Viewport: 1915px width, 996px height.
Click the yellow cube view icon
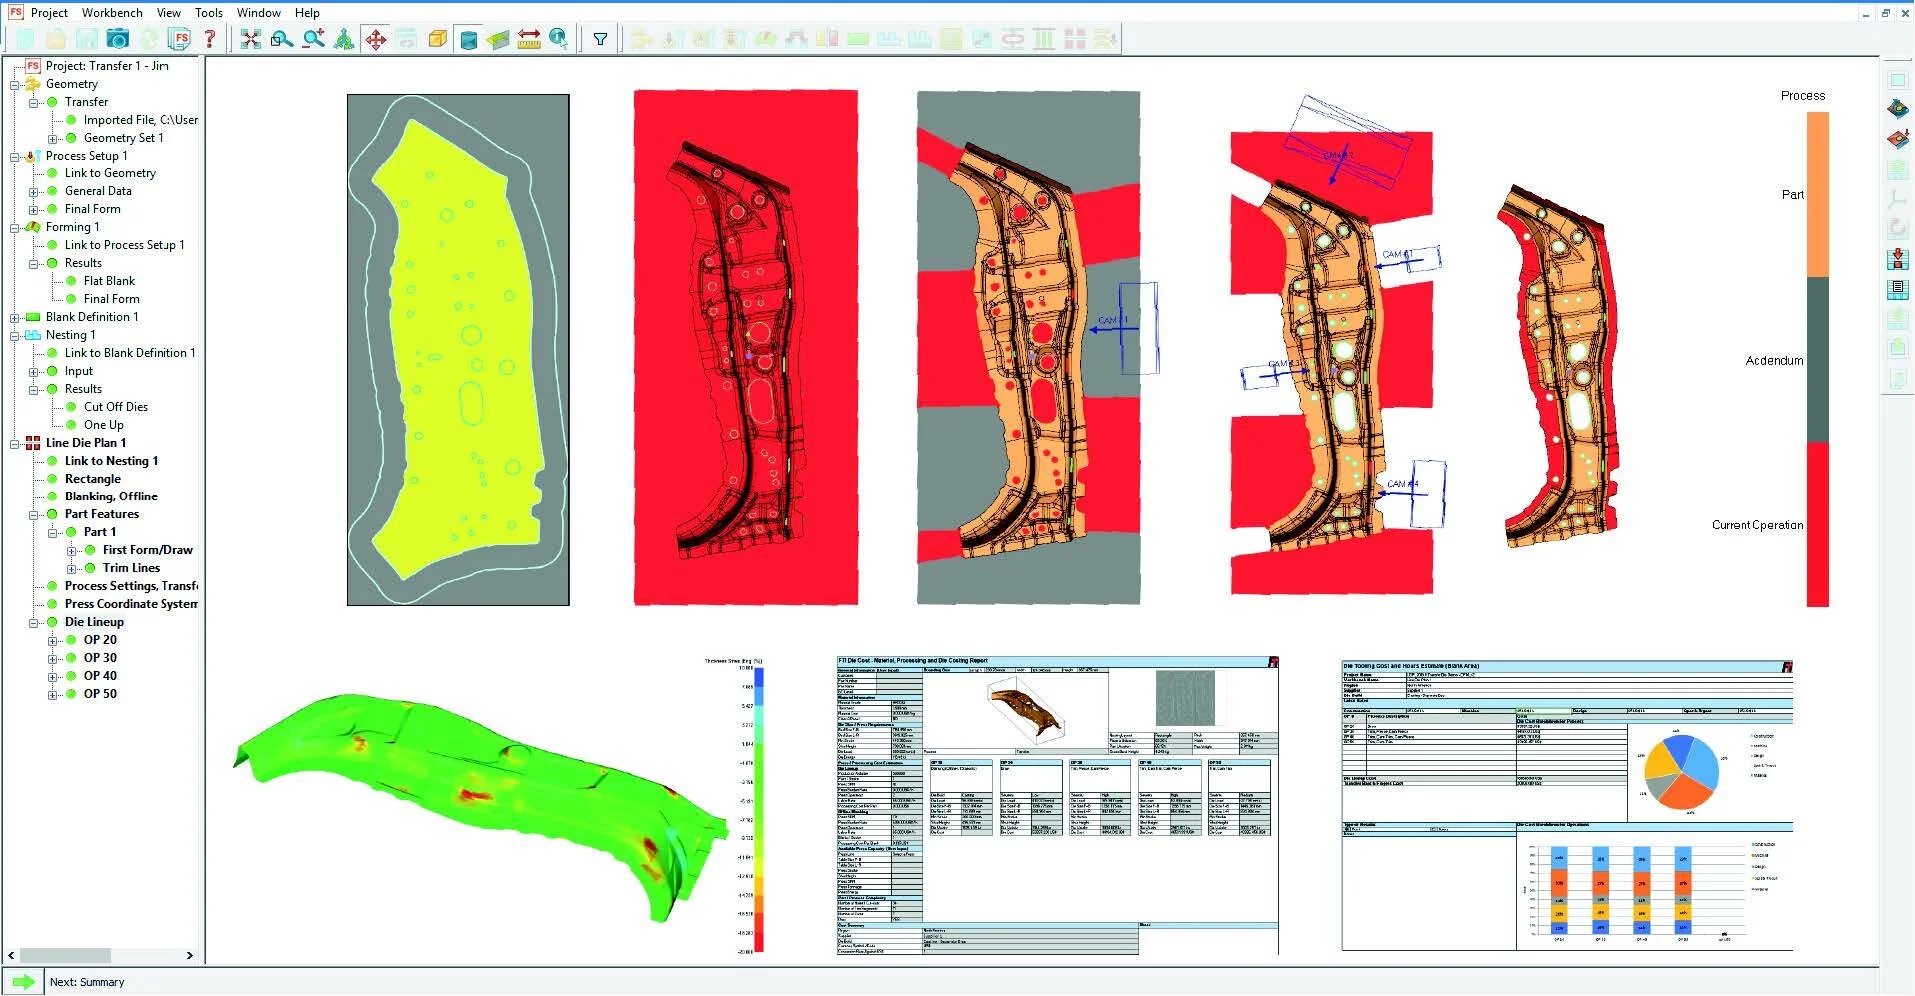point(437,39)
